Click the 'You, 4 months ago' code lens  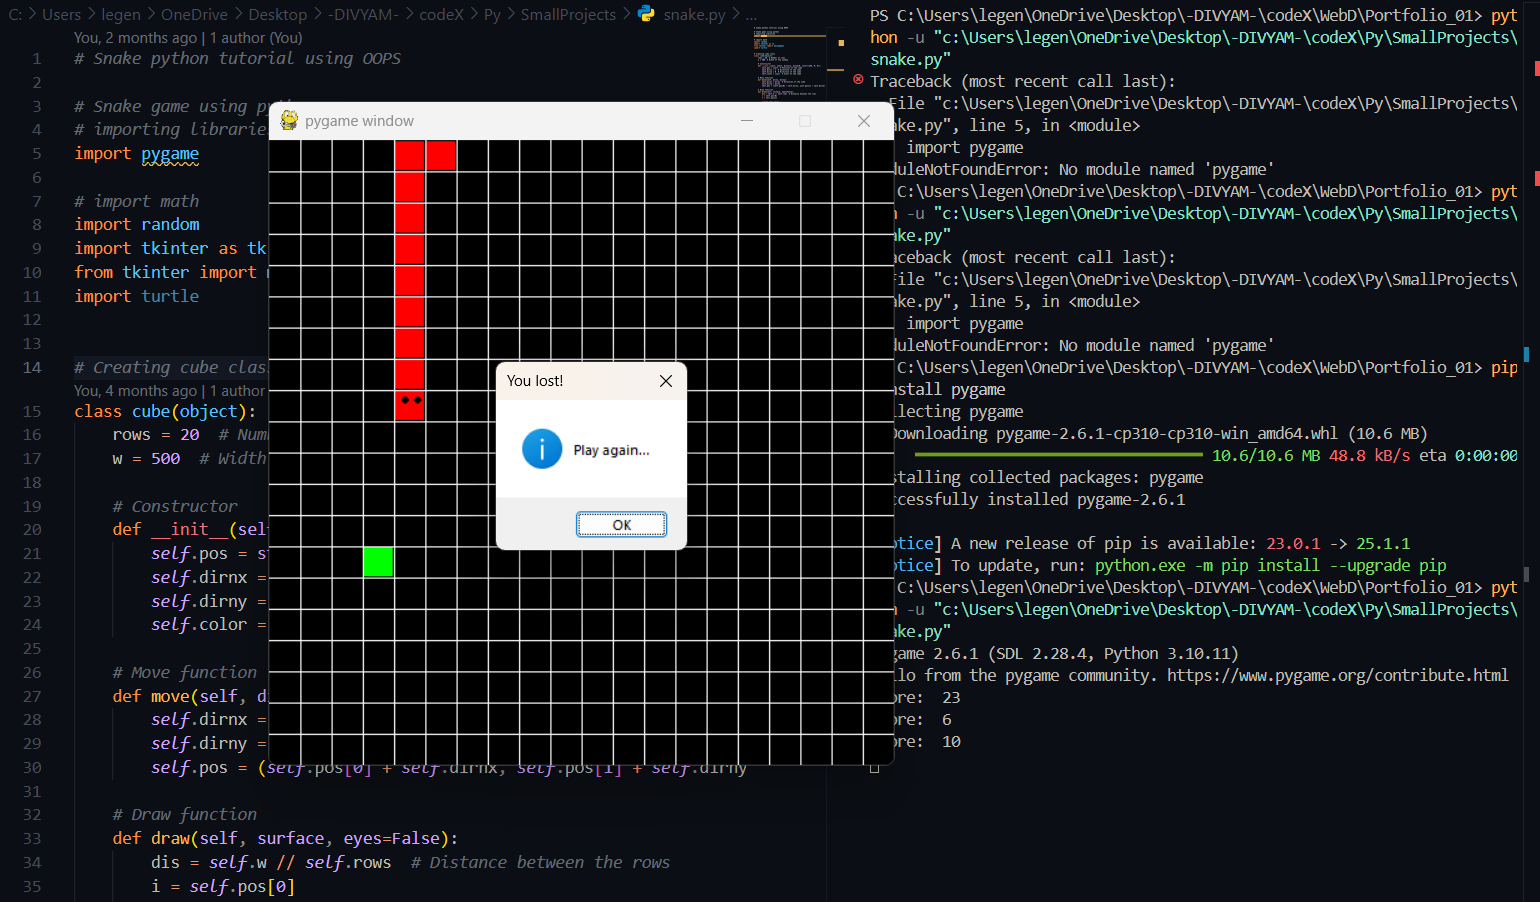pos(170,391)
